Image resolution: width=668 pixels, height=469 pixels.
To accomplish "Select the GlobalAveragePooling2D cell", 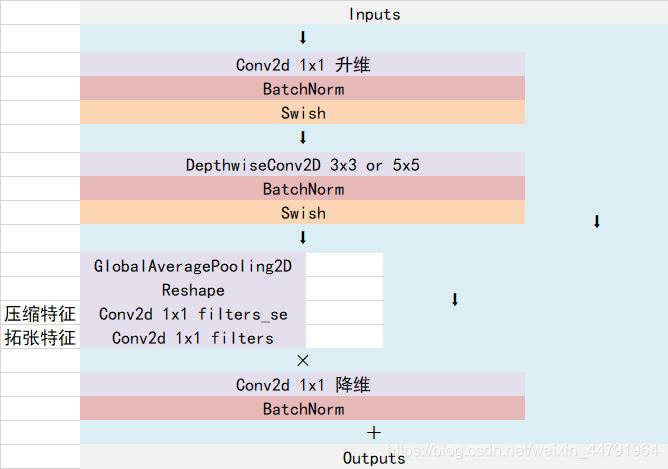I will pyautogui.click(x=193, y=265).
